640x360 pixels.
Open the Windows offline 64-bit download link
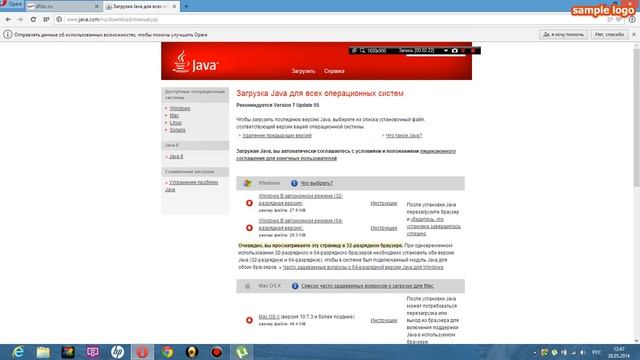301,224
